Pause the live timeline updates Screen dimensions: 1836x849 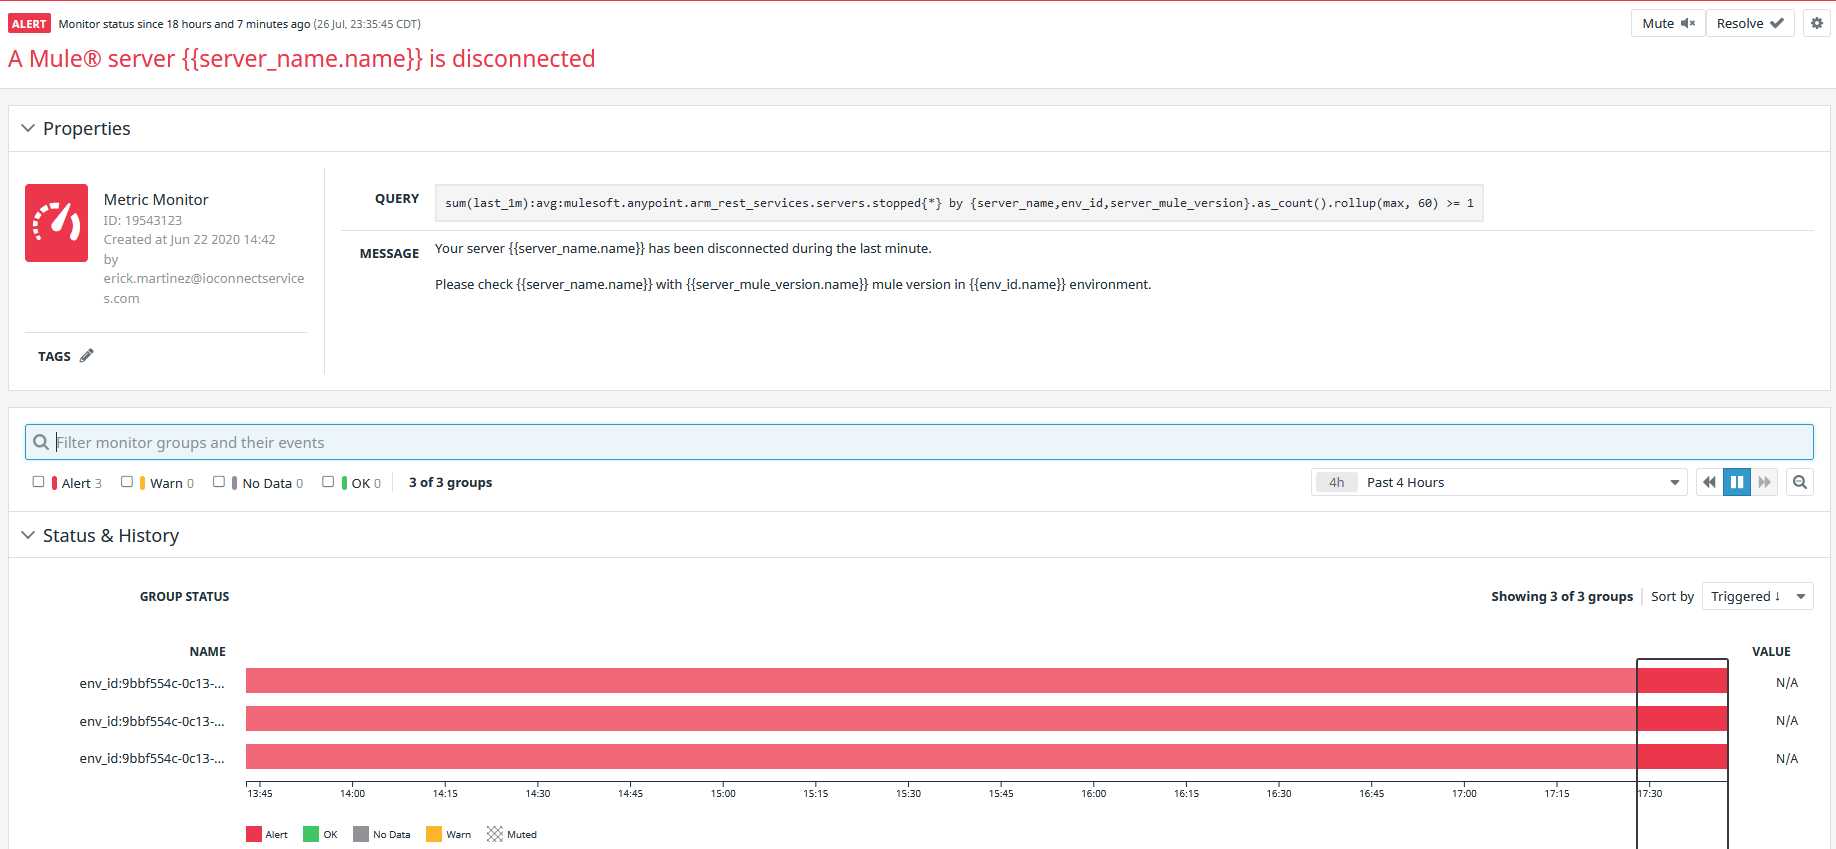coord(1737,482)
